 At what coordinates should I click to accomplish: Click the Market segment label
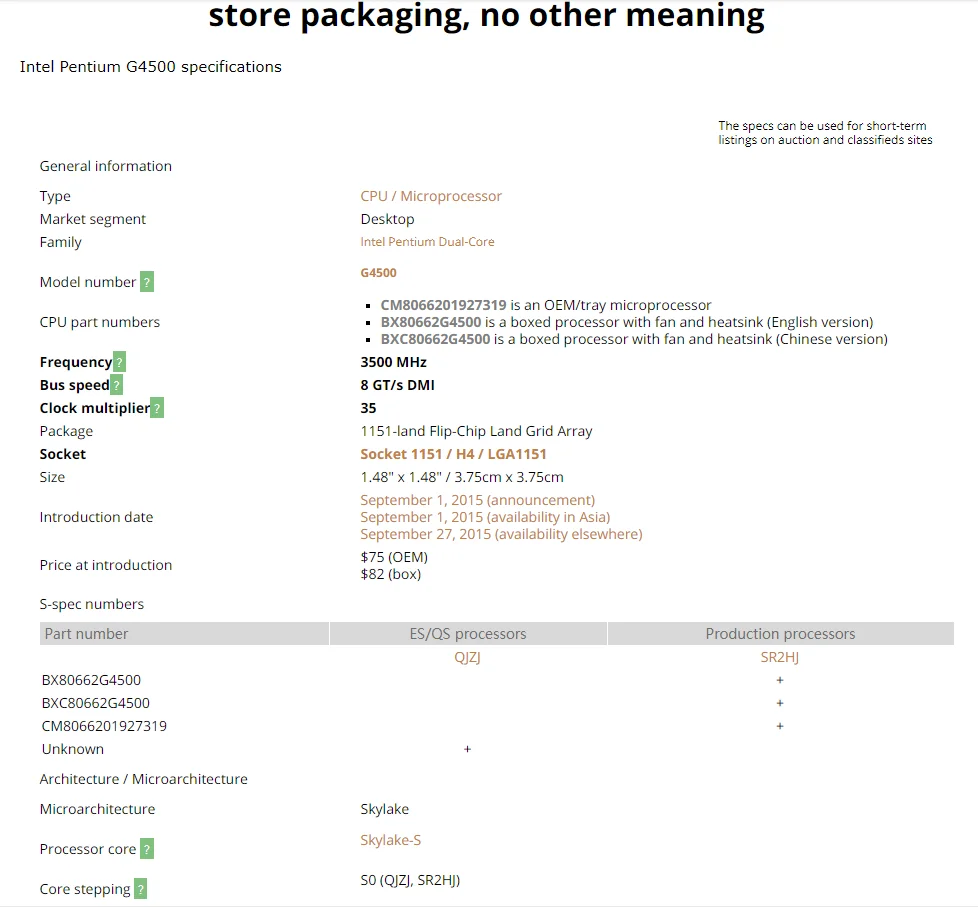tap(92, 219)
